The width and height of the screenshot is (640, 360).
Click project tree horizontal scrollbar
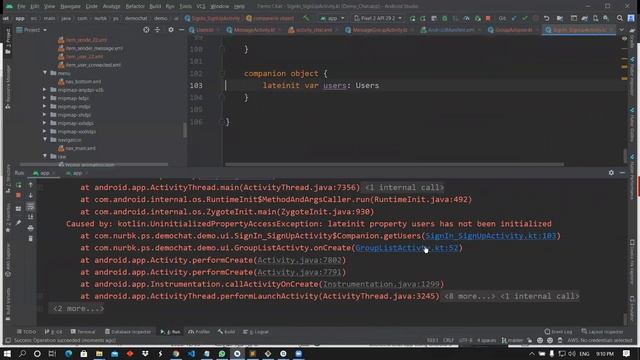[x=94, y=164]
